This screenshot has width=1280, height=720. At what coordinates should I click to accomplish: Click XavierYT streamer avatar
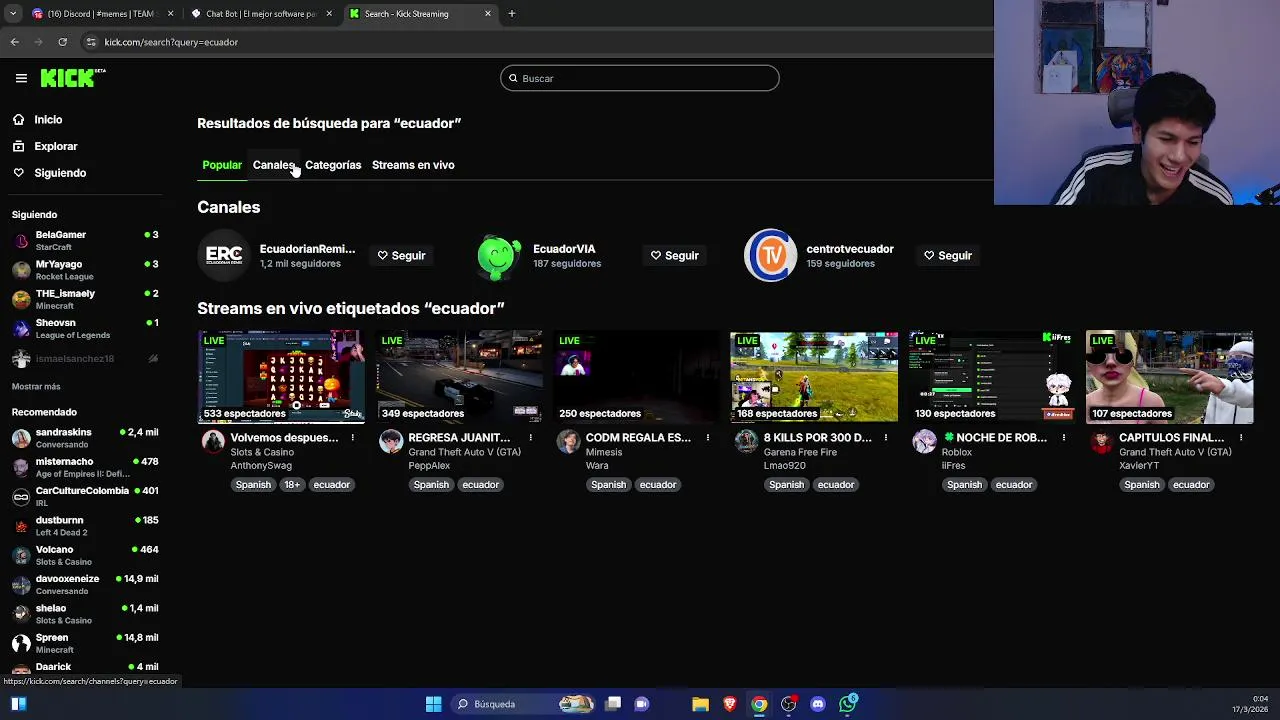pos(1102,442)
